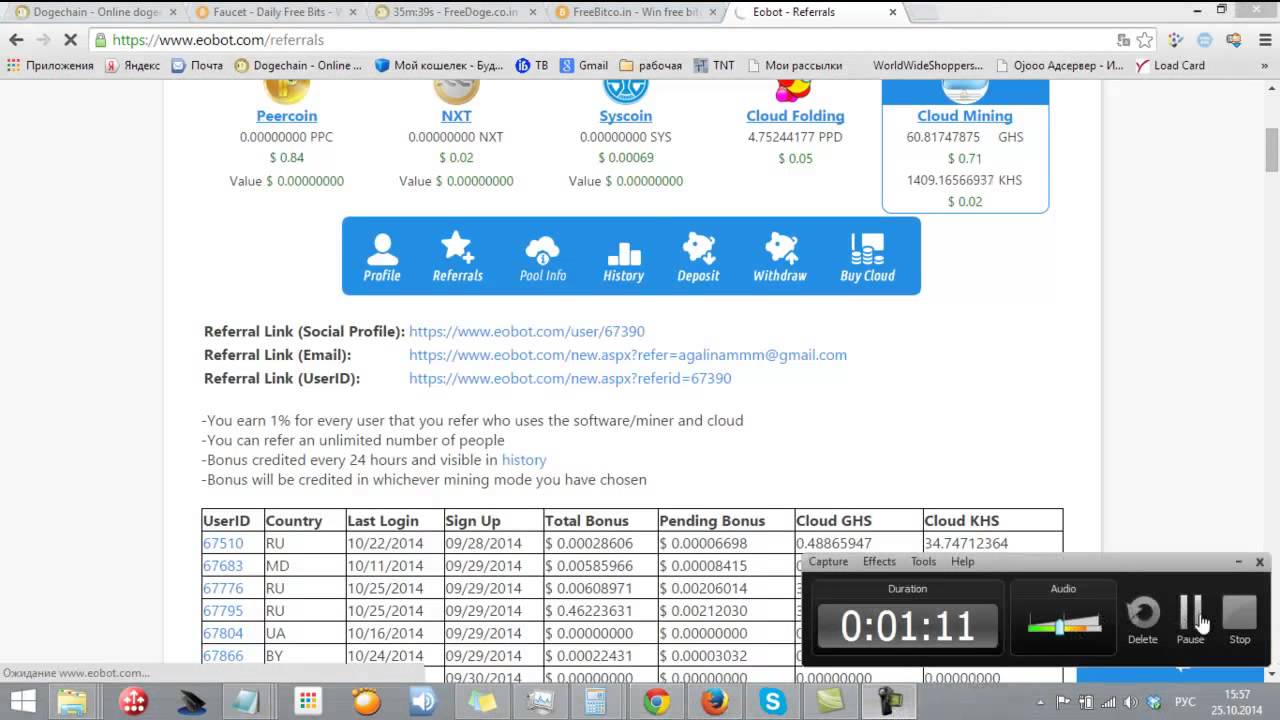Click the Apps grid icon in bookmarks bar

click(x=13, y=65)
